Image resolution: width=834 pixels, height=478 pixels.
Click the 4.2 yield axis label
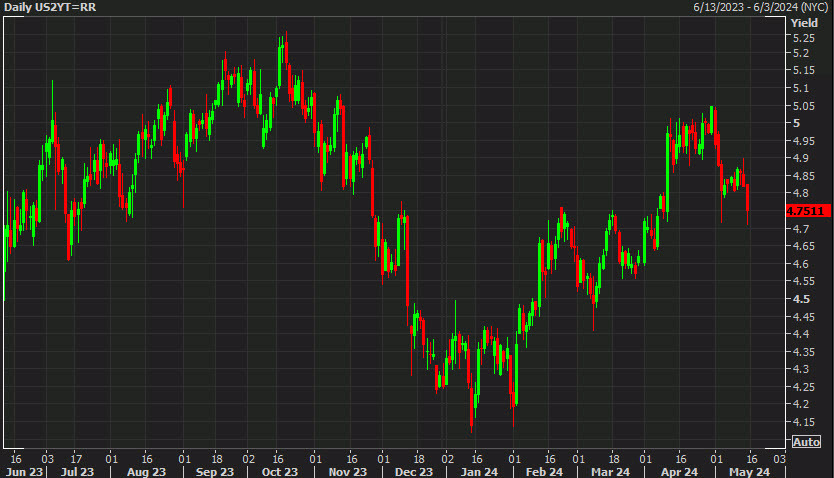pos(800,404)
